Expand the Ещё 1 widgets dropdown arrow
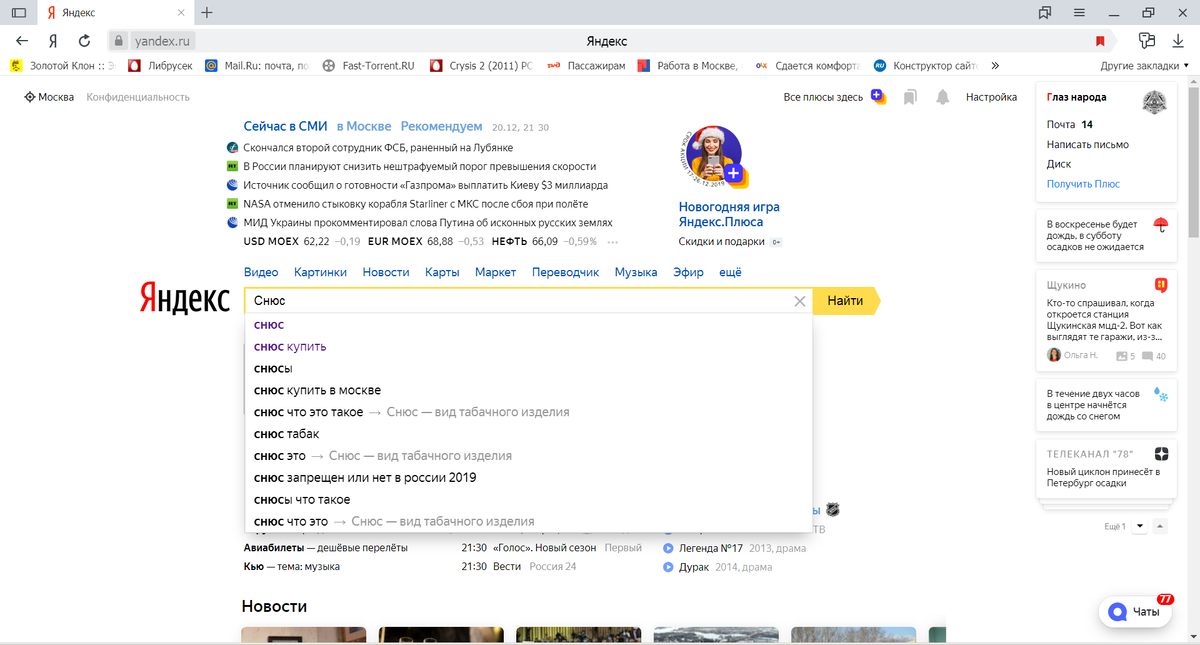This screenshot has height=645, width=1200. tap(1140, 526)
